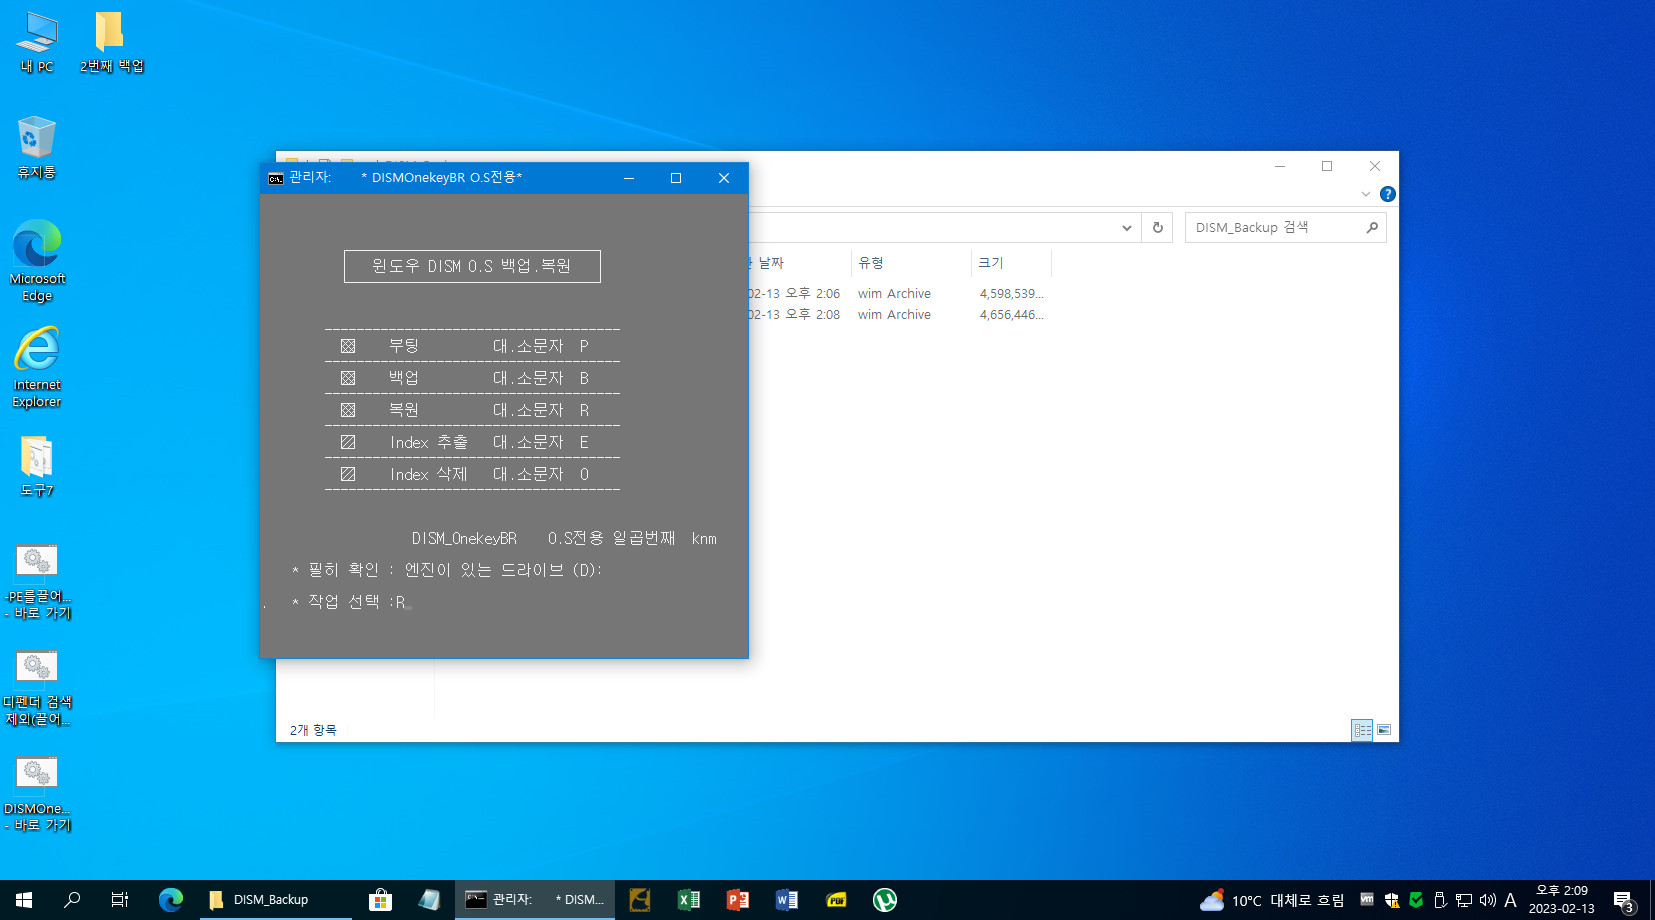1655x920 pixels.
Task: Launch Edge from the taskbar
Action: pyautogui.click(x=171, y=900)
